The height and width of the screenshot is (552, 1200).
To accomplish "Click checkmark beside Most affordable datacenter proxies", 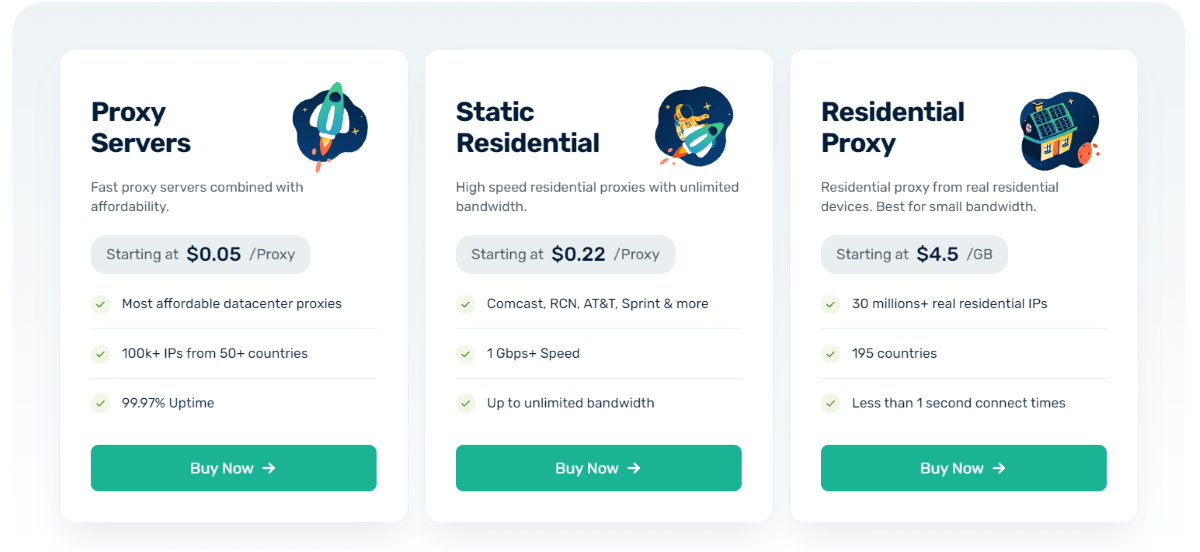I will (x=100, y=304).
